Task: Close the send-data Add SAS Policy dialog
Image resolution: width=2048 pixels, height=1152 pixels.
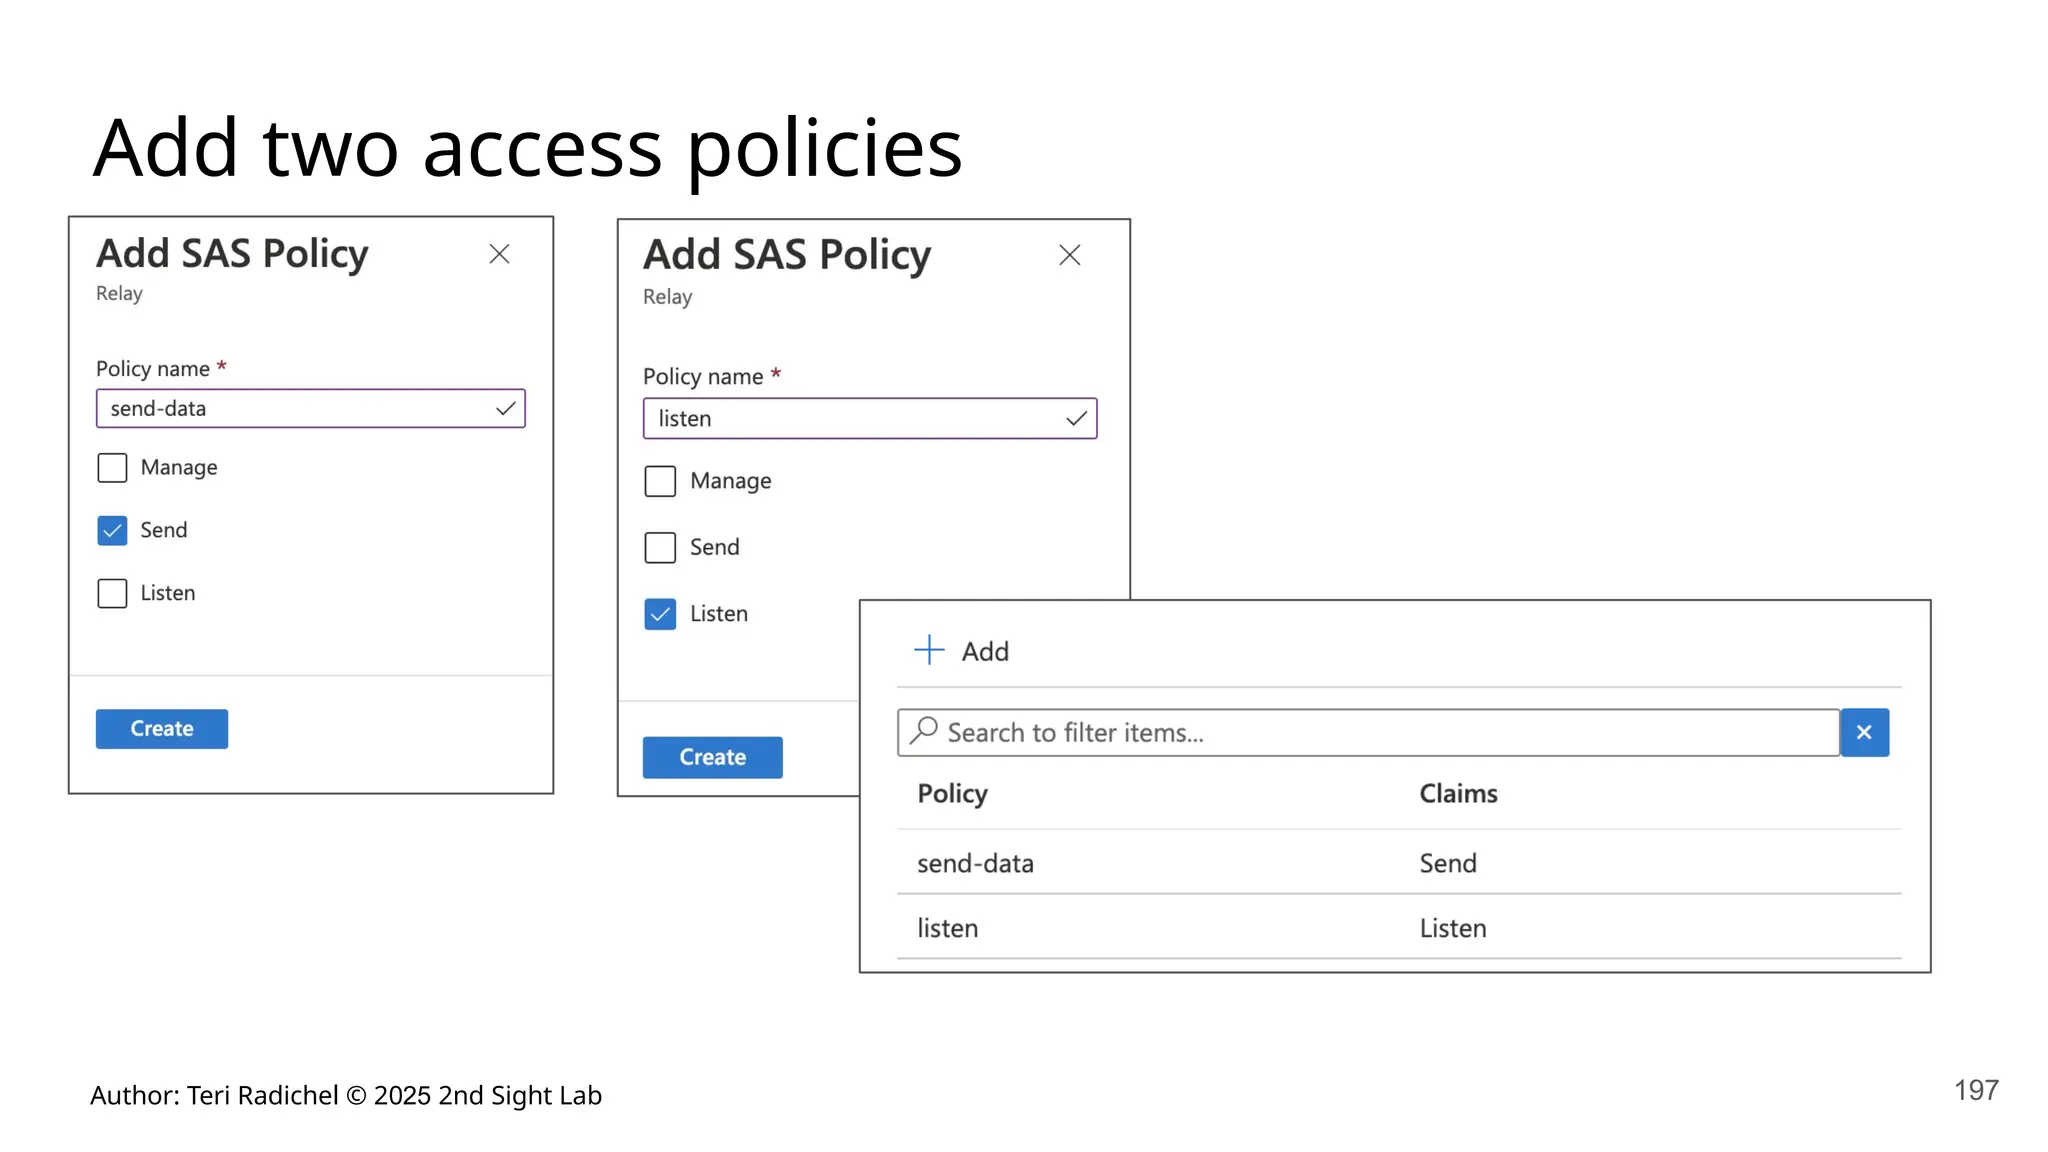Action: point(499,254)
